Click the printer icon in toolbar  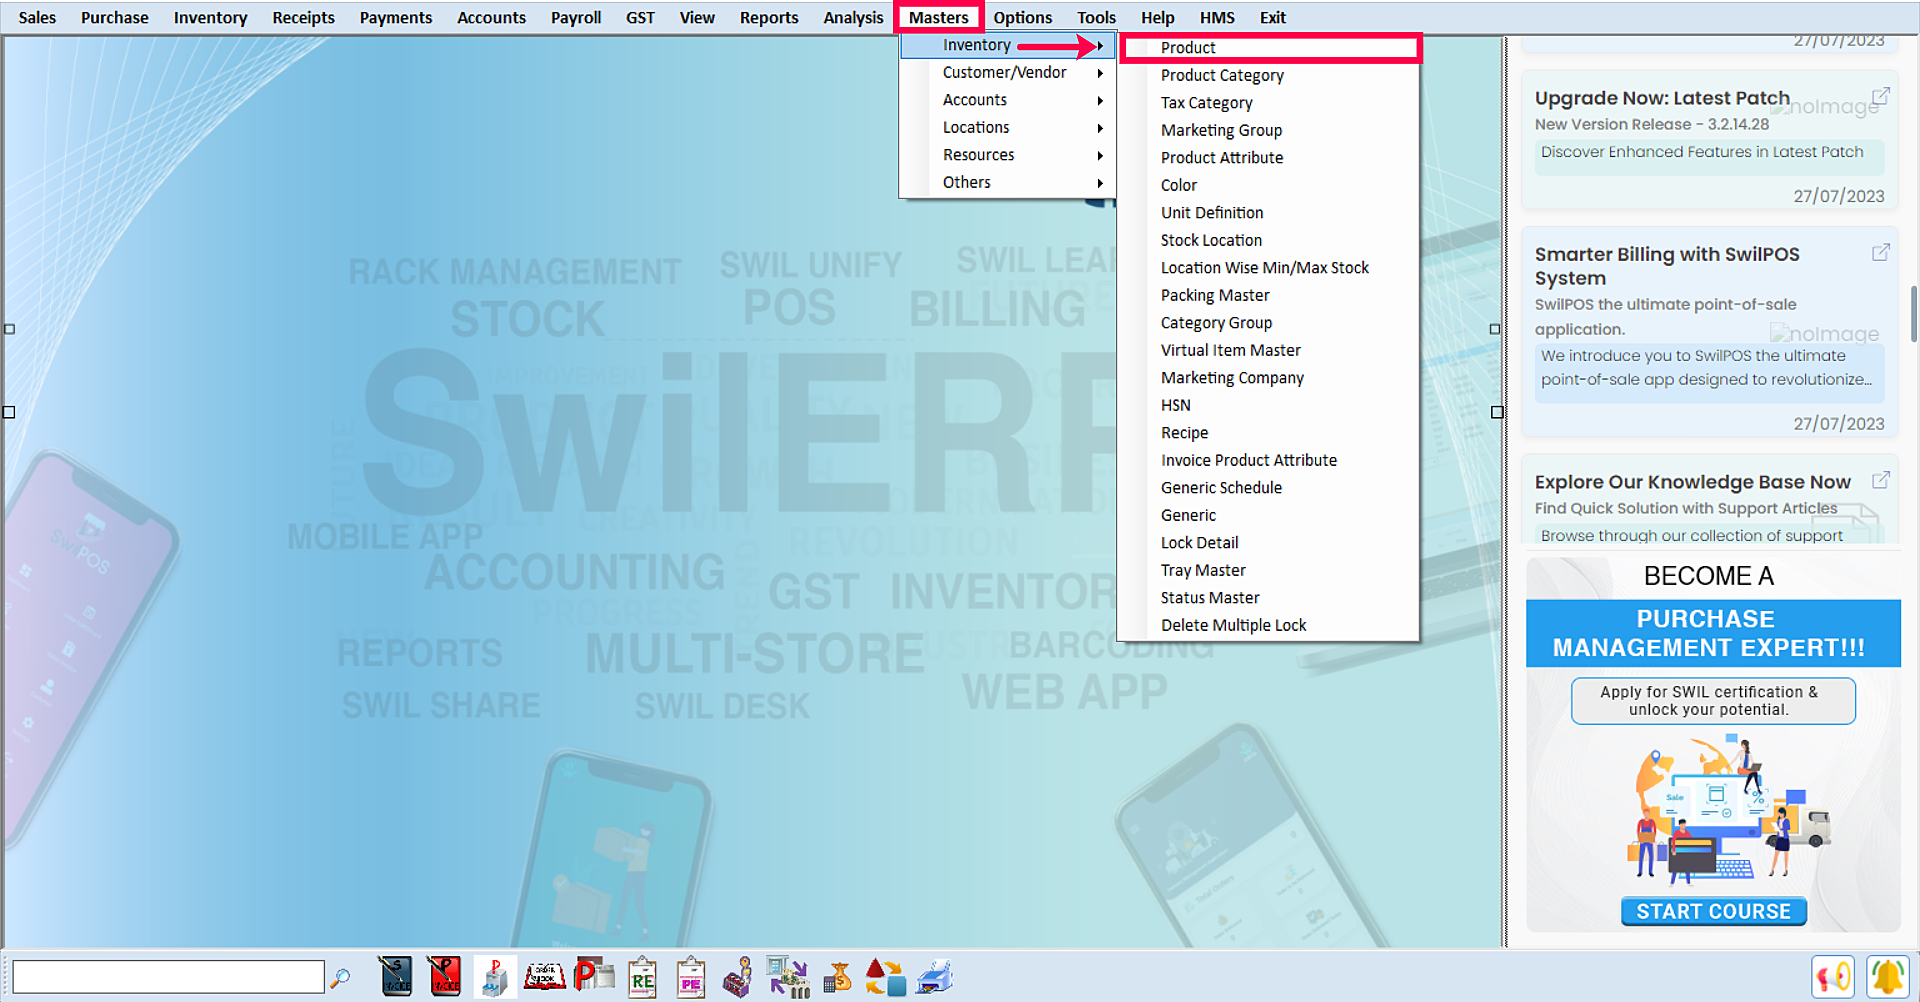point(934,977)
